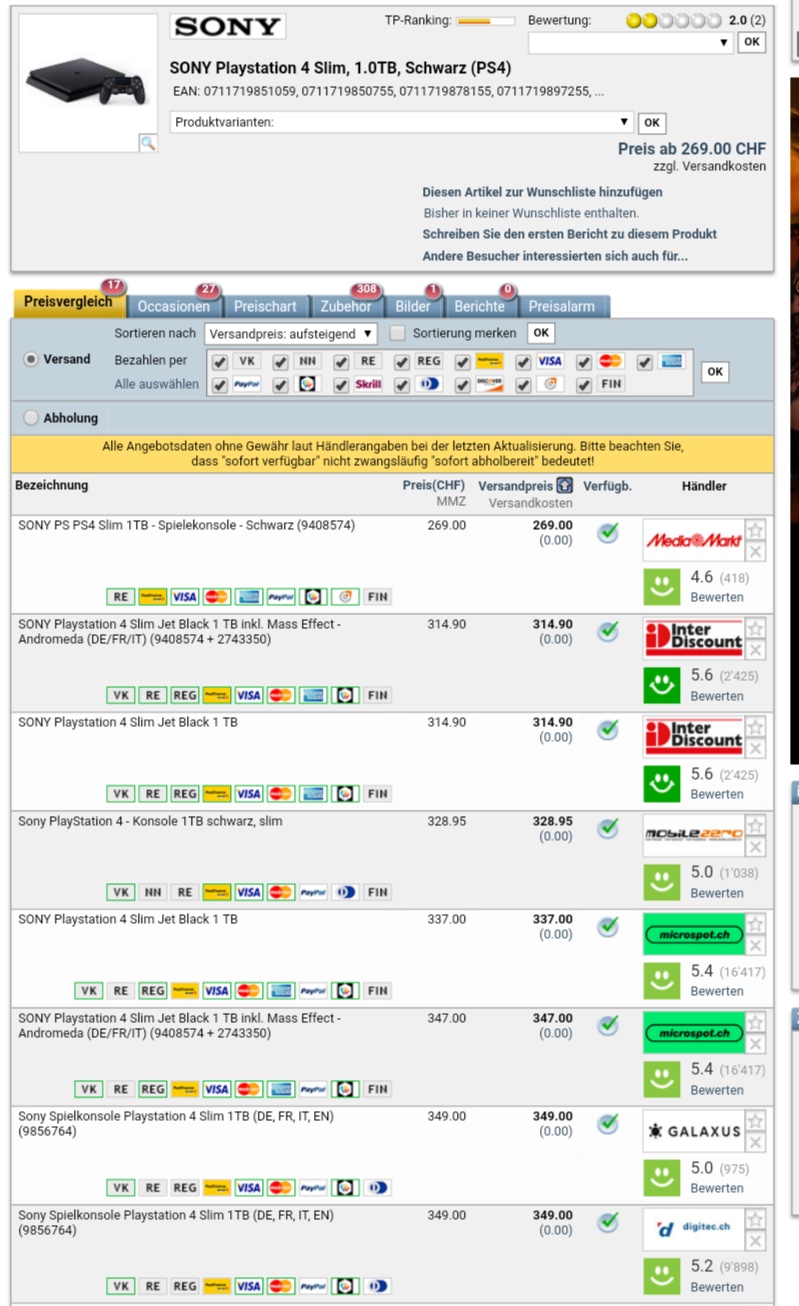
Task: Confirm payment filters with OK button
Action: 715,371
